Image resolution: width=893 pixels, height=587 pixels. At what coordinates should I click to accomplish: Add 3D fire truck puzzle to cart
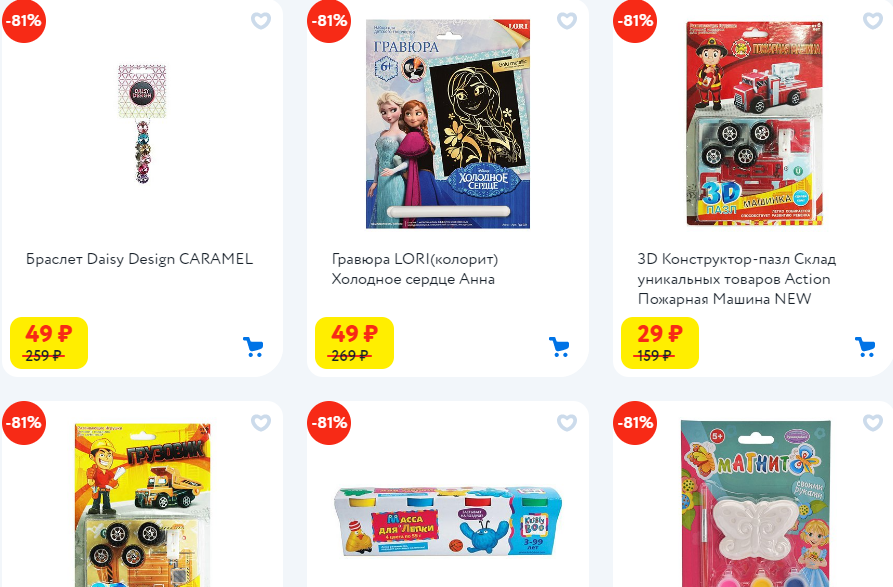(865, 347)
